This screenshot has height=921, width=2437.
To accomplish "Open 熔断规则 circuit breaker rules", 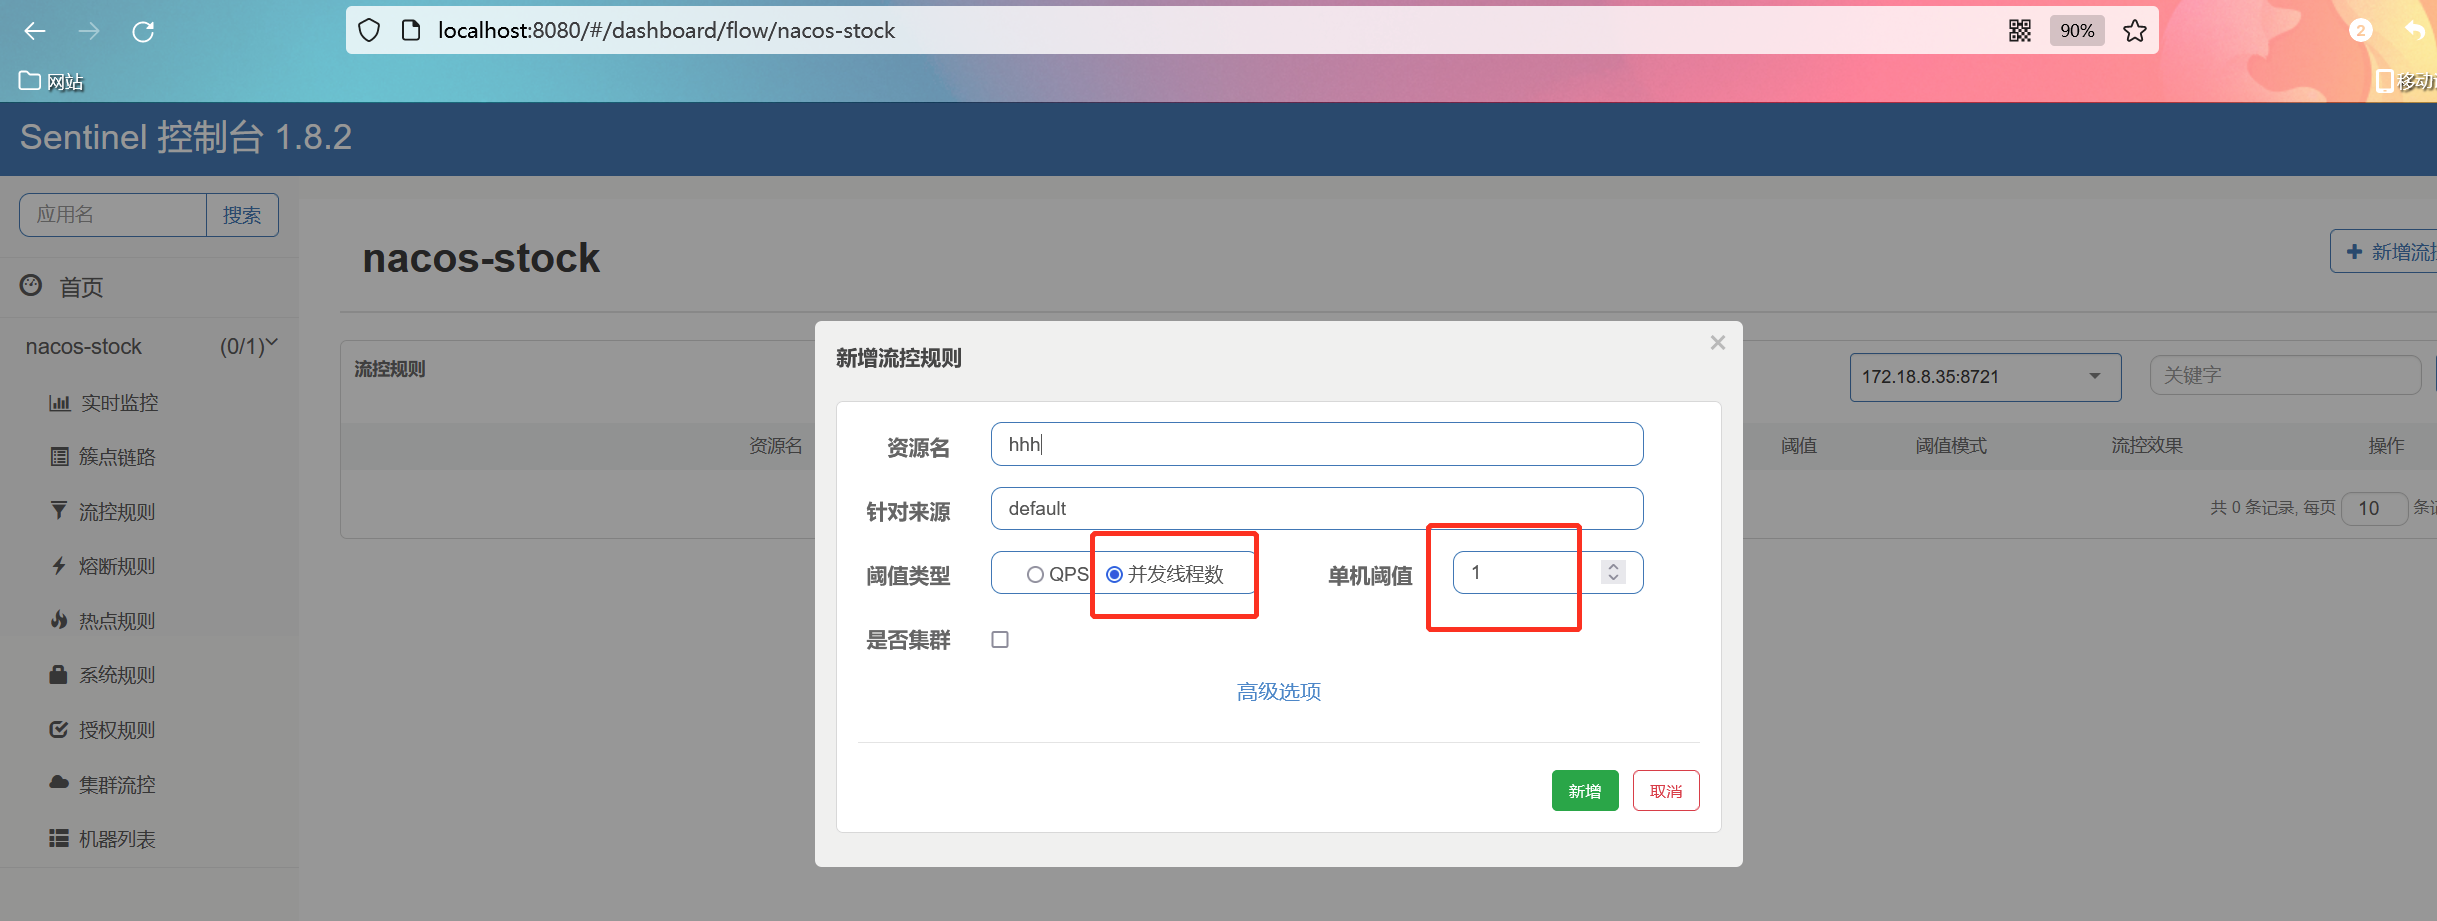I will 117,566.
